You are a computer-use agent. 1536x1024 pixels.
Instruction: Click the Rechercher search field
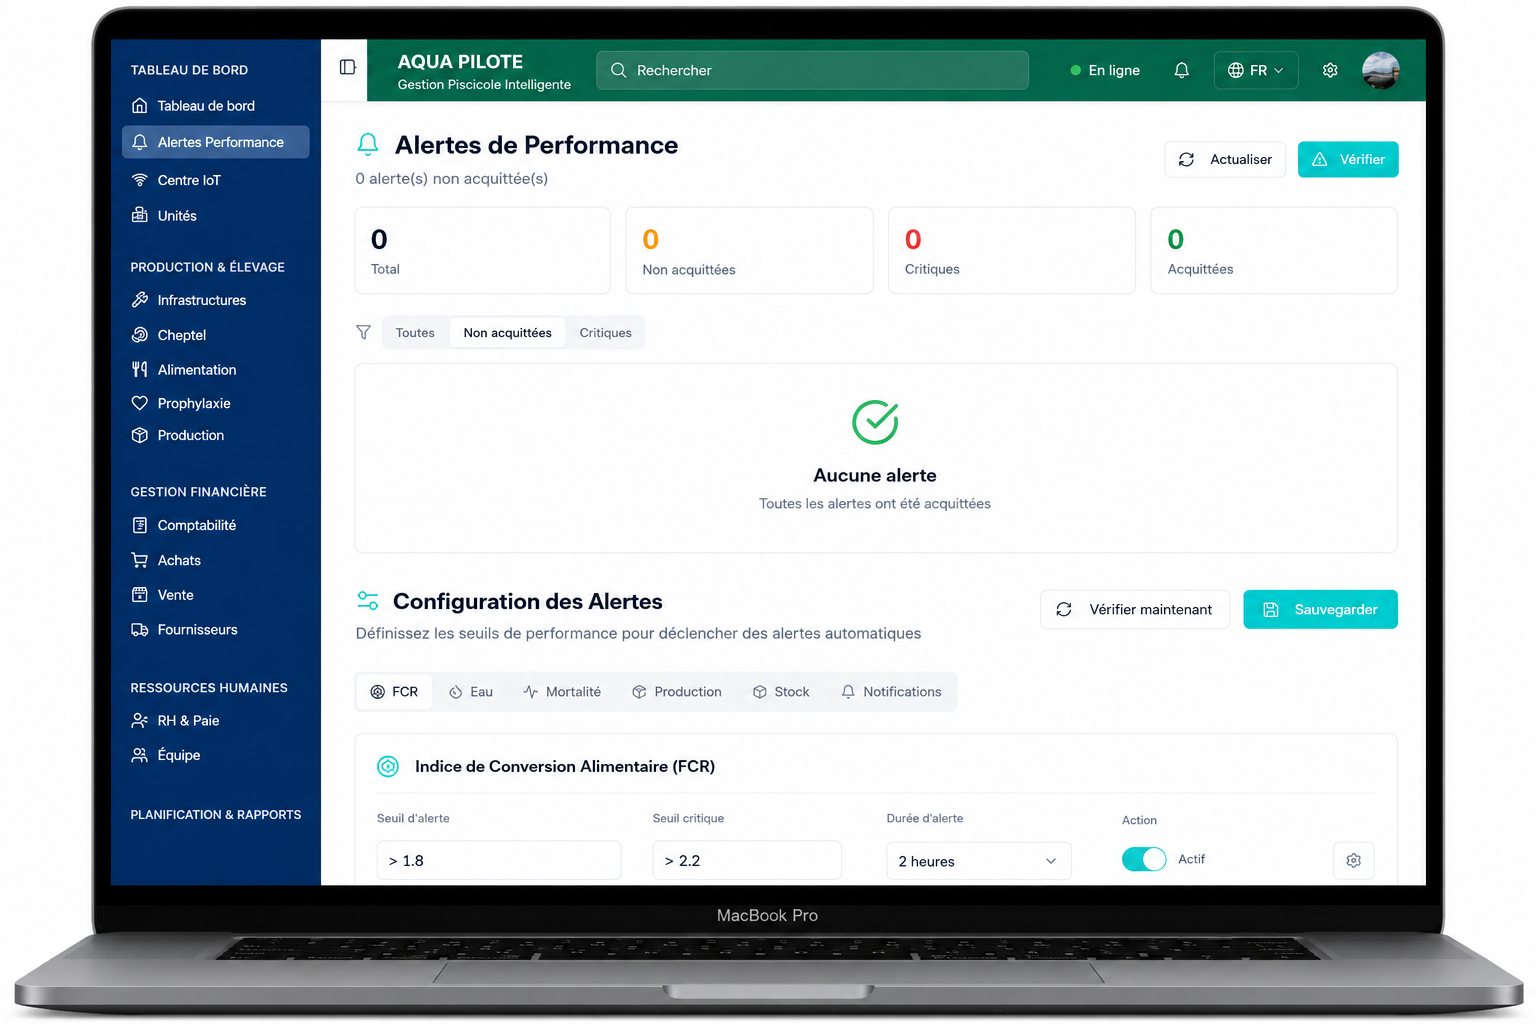coord(812,70)
